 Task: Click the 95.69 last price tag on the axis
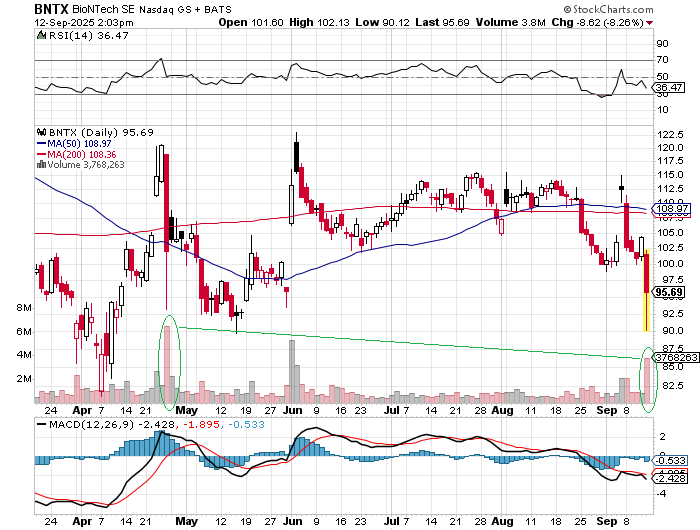point(669,292)
